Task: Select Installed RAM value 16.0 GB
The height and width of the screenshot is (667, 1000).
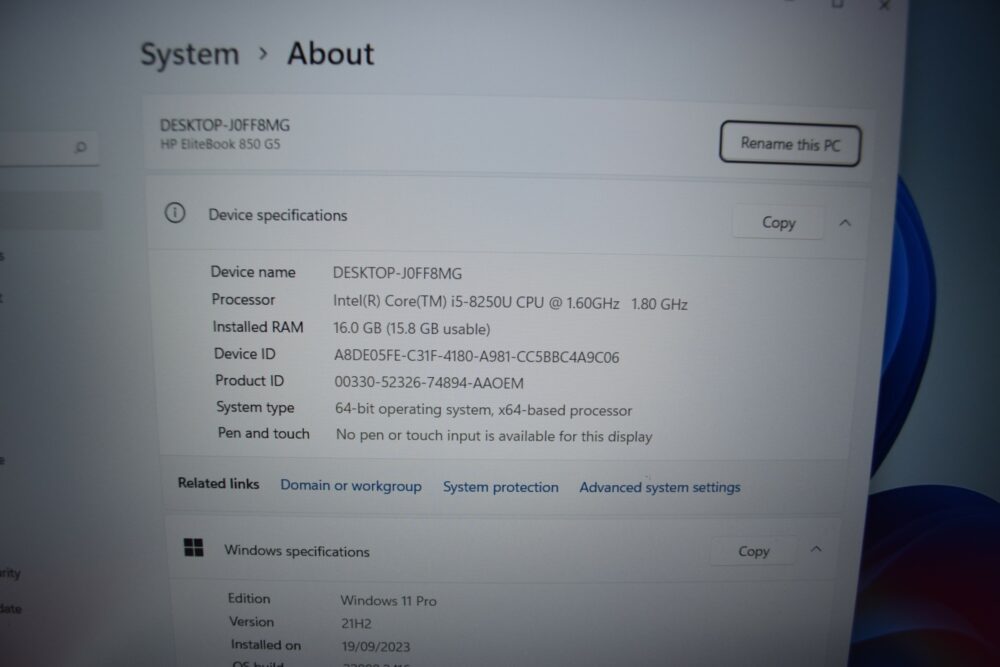Action: click(357, 328)
